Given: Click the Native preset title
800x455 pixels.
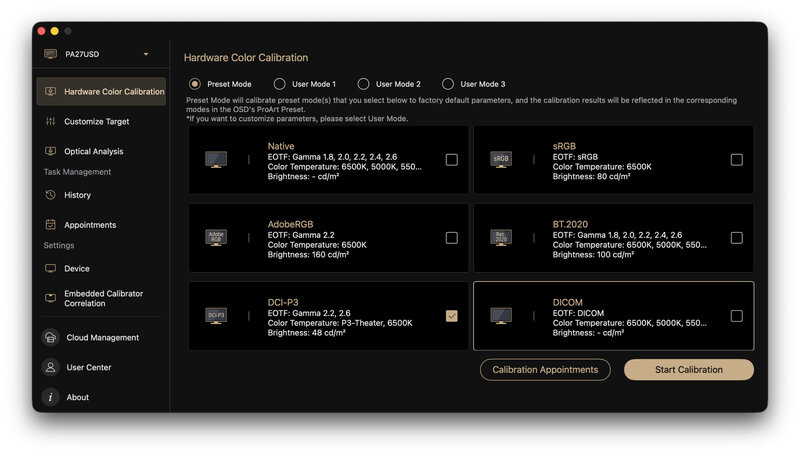Looking at the screenshot, I should point(281,146).
